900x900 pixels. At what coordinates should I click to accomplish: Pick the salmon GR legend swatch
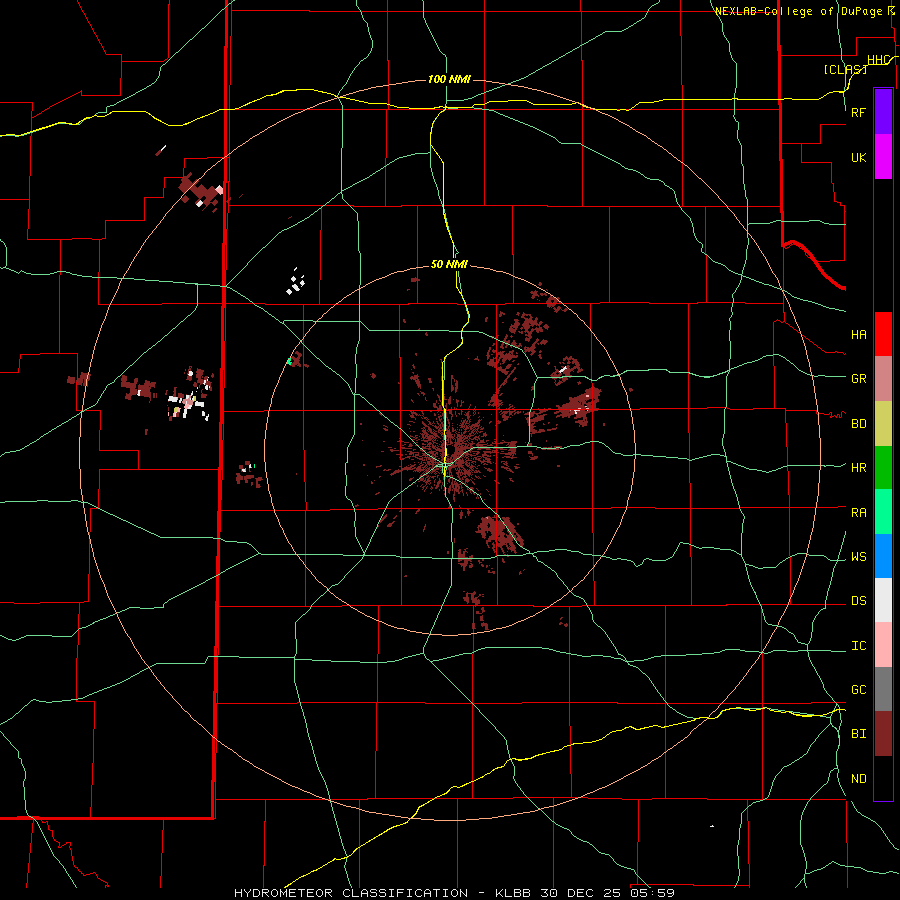click(x=883, y=379)
